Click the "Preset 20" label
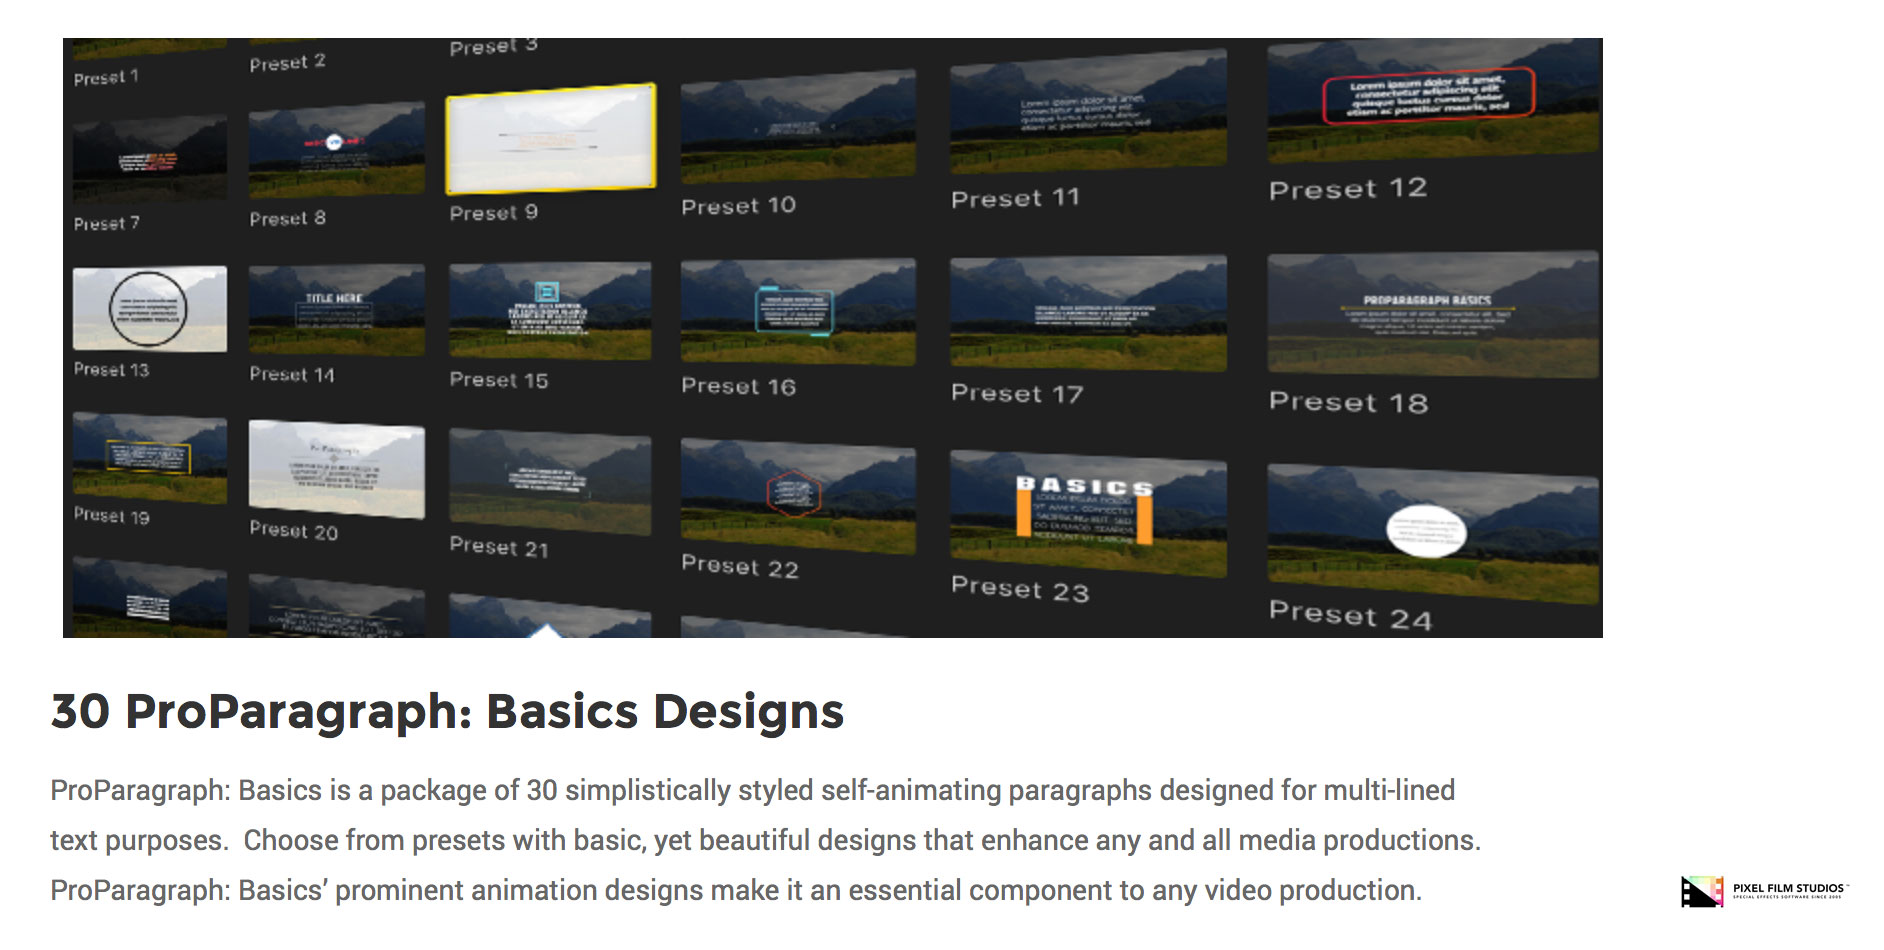This screenshot has width=1884, height=950. tap(294, 530)
